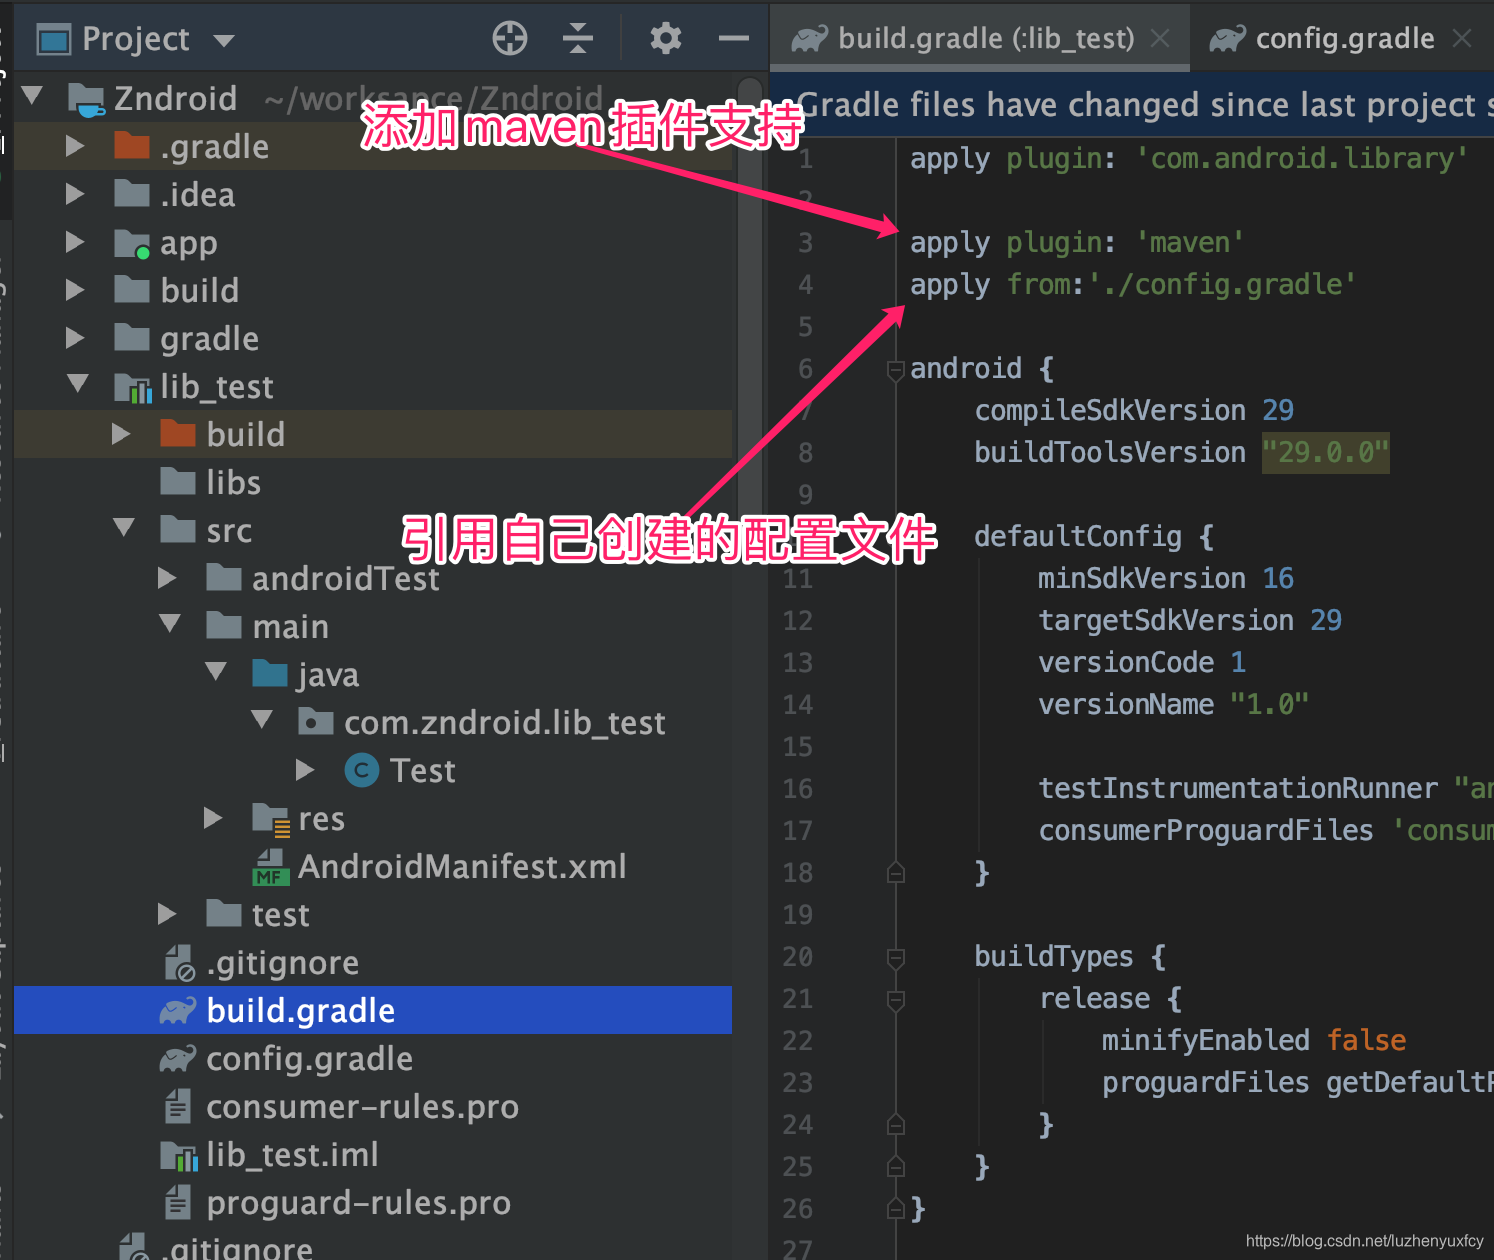The image size is (1494, 1260).
Task: Click Gradle files changed notification banner
Action: (x=1132, y=104)
